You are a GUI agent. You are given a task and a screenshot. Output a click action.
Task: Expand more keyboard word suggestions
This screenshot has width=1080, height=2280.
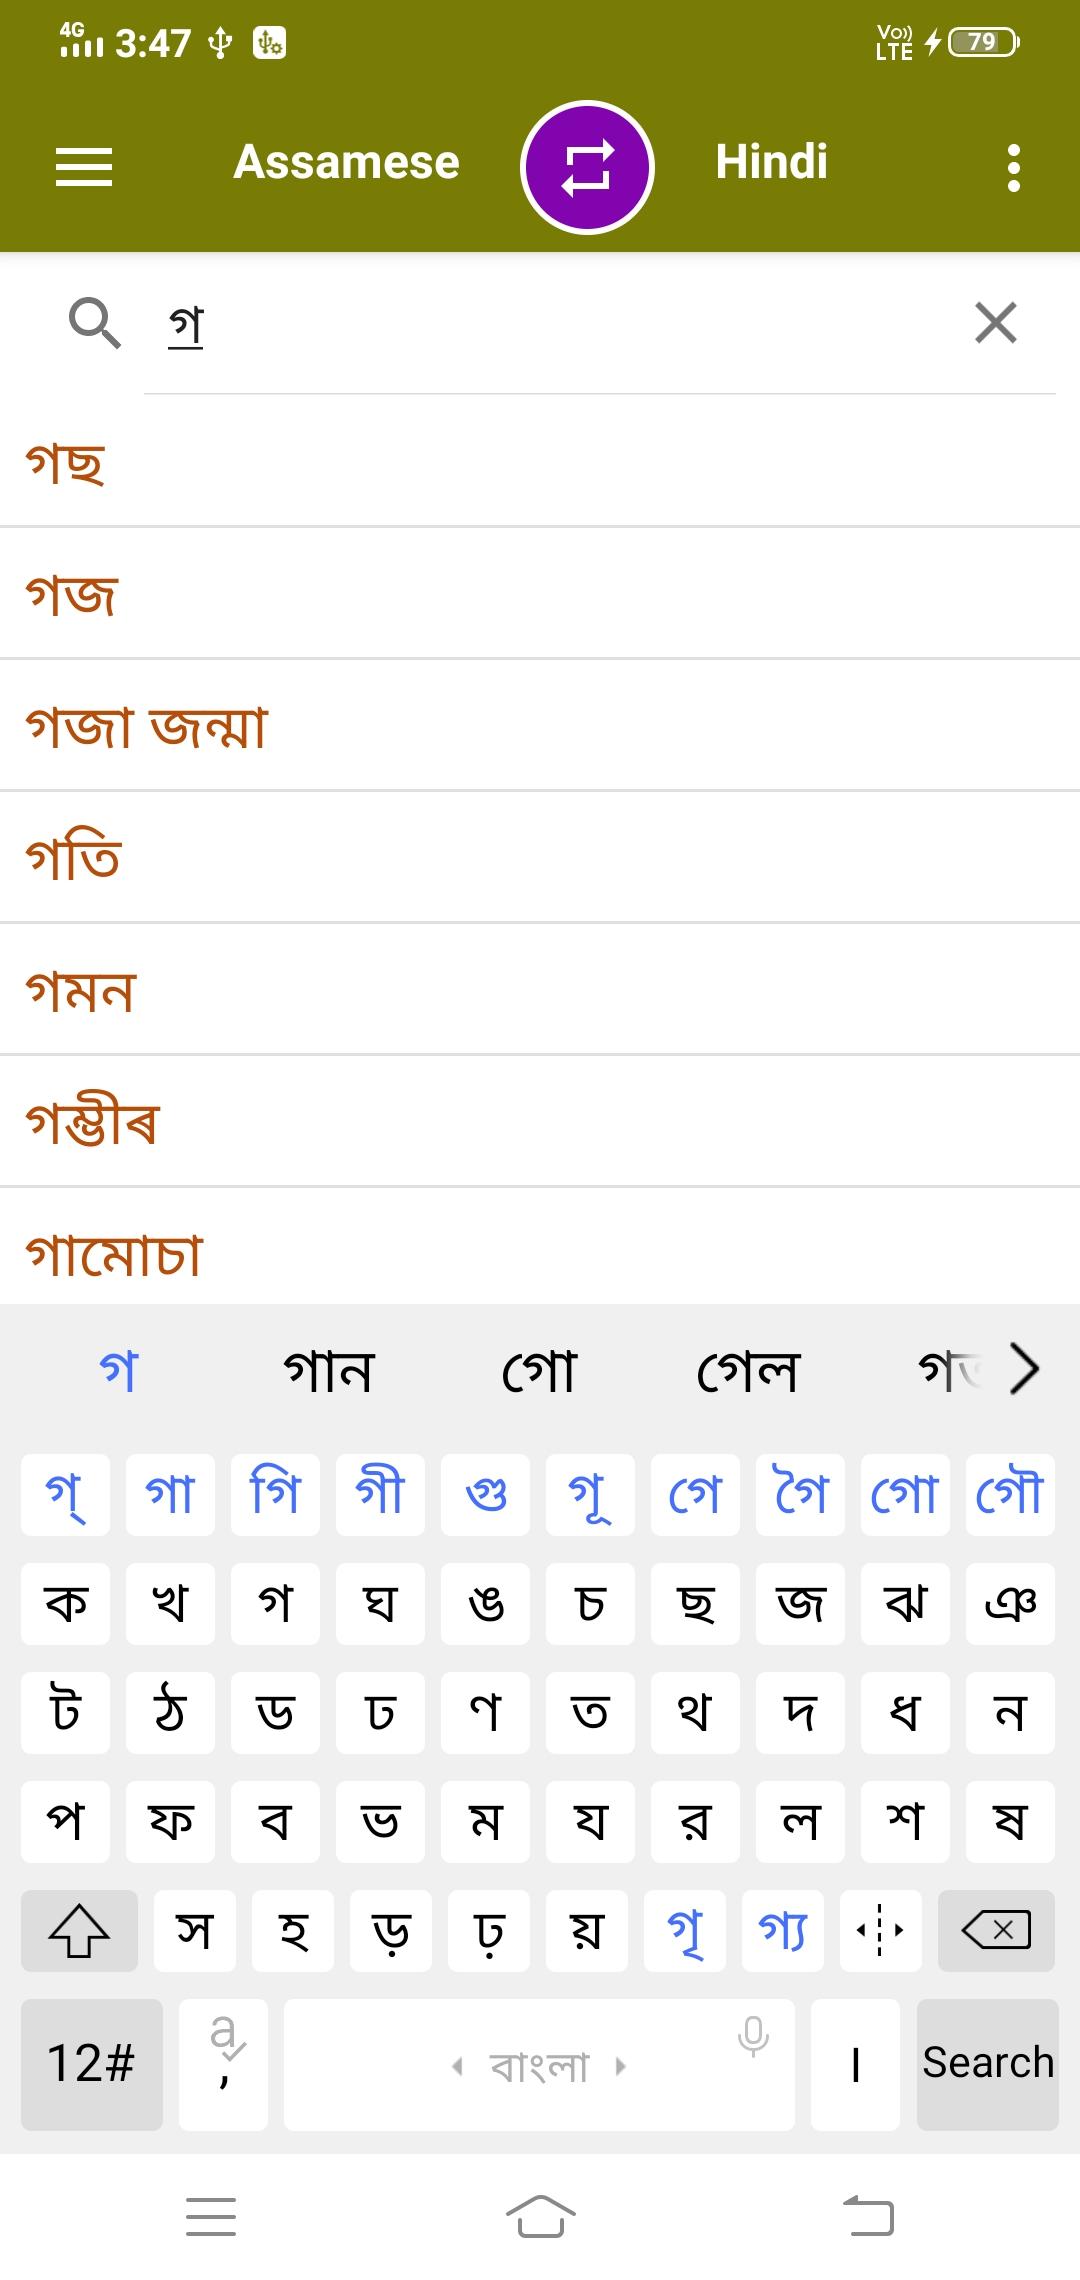pyautogui.click(x=1025, y=1368)
